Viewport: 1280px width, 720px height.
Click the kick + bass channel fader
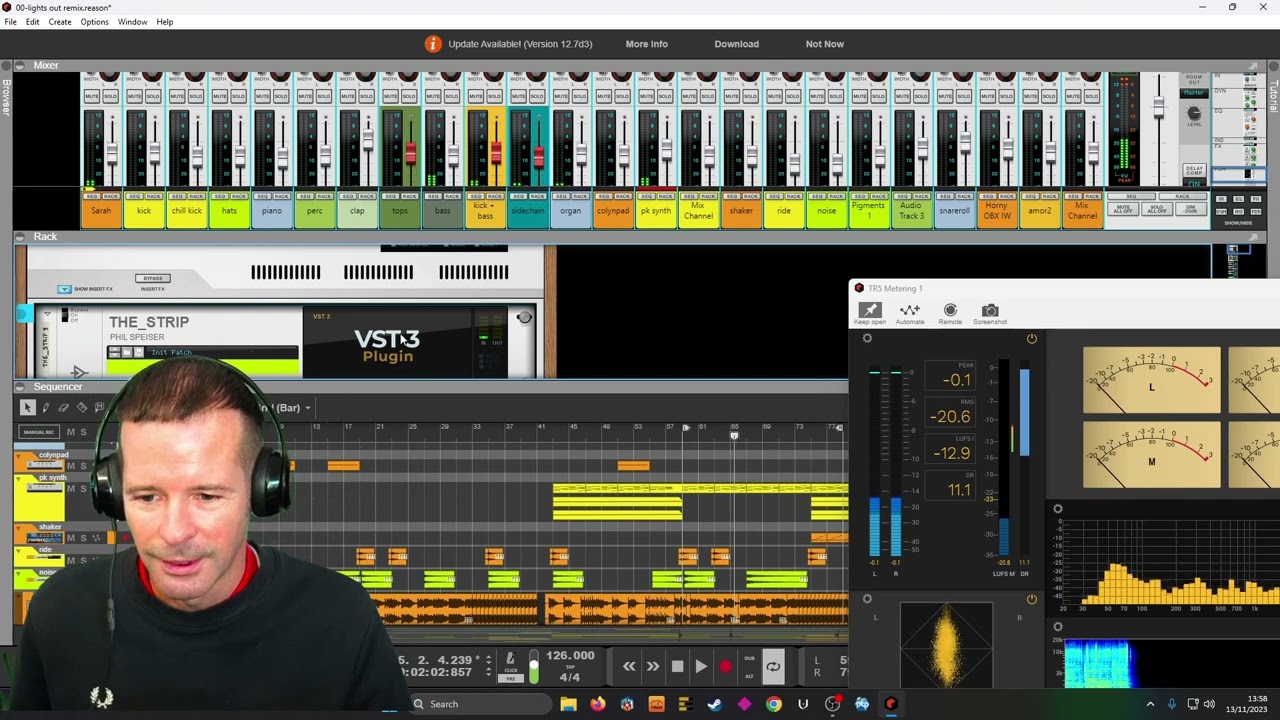point(495,152)
